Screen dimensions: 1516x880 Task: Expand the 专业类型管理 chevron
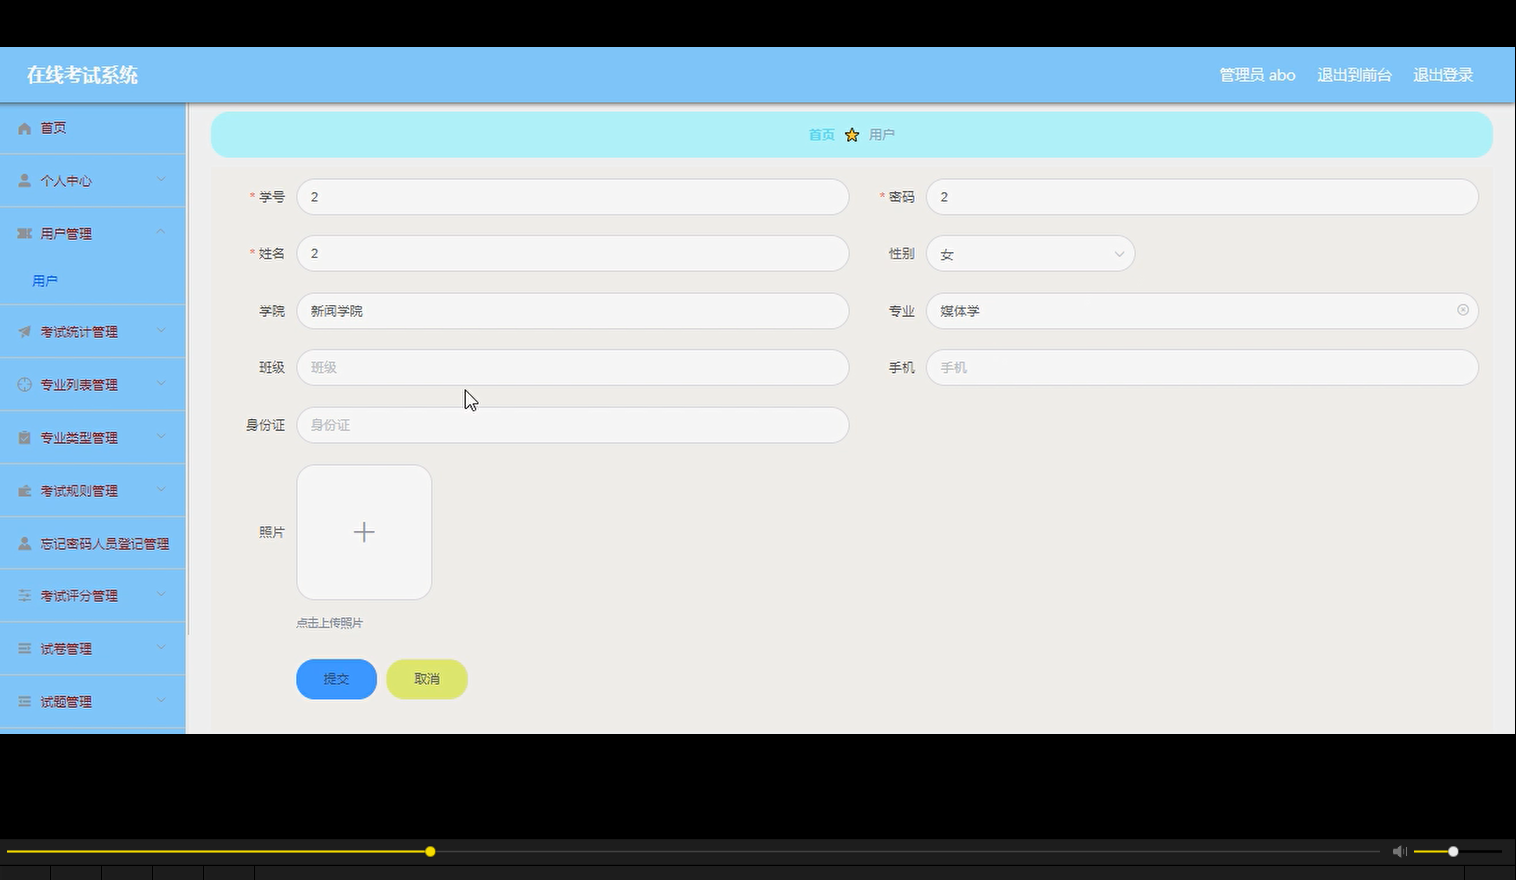coord(161,437)
